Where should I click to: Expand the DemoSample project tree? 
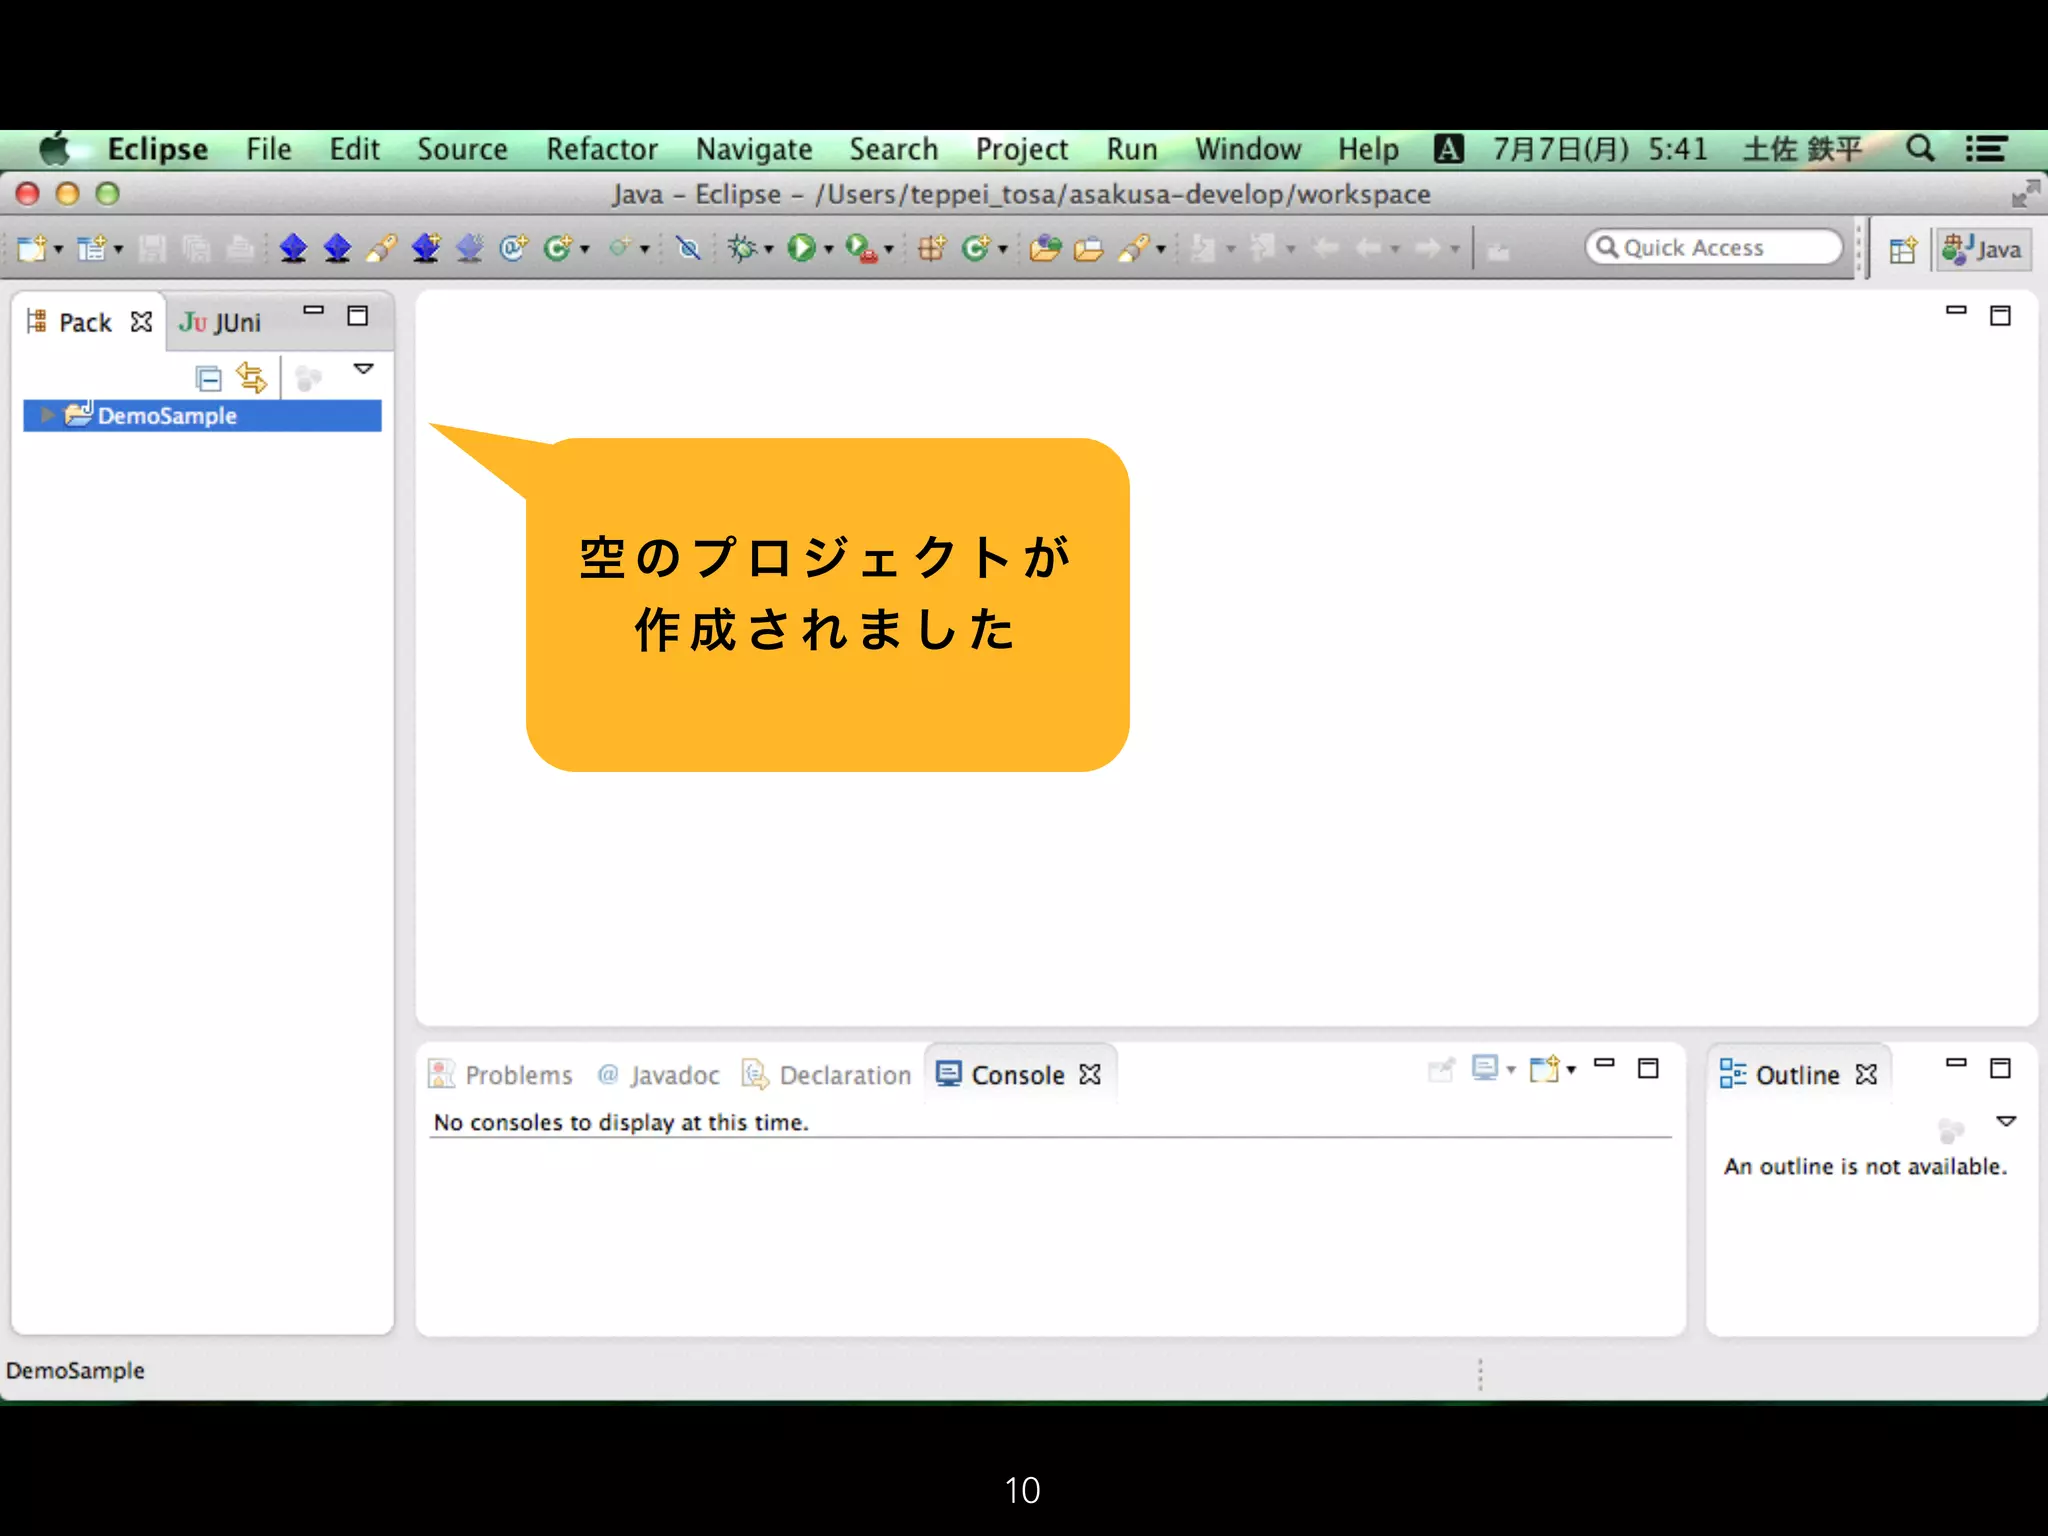[x=46, y=416]
